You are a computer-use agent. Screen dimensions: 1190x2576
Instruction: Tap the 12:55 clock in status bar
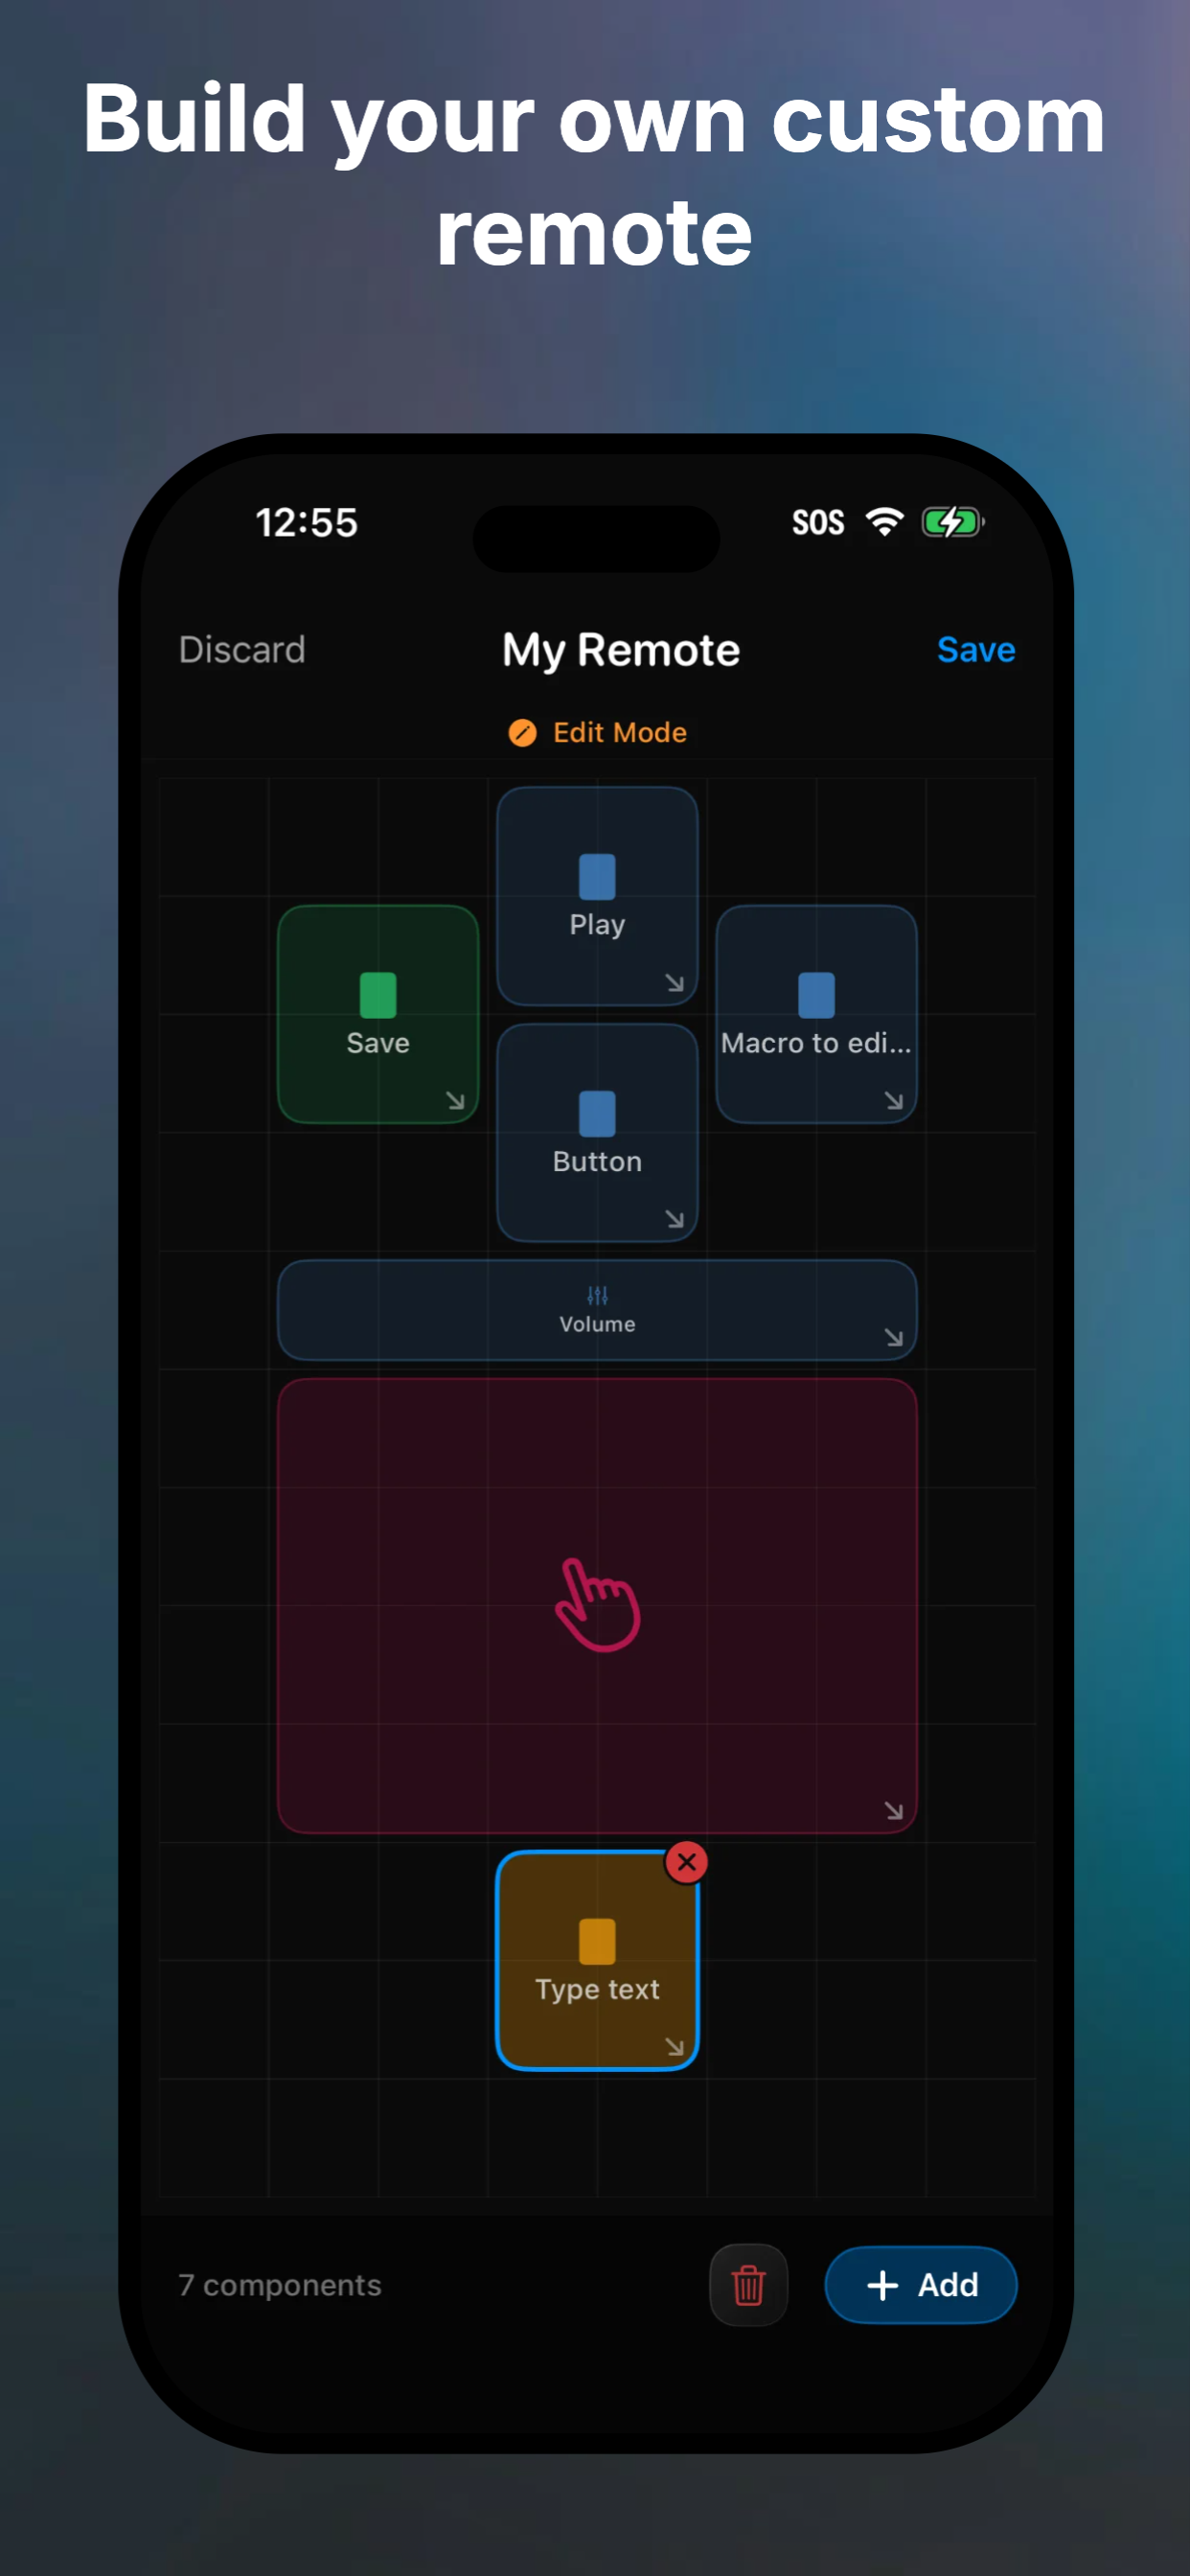pyautogui.click(x=307, y=522)
